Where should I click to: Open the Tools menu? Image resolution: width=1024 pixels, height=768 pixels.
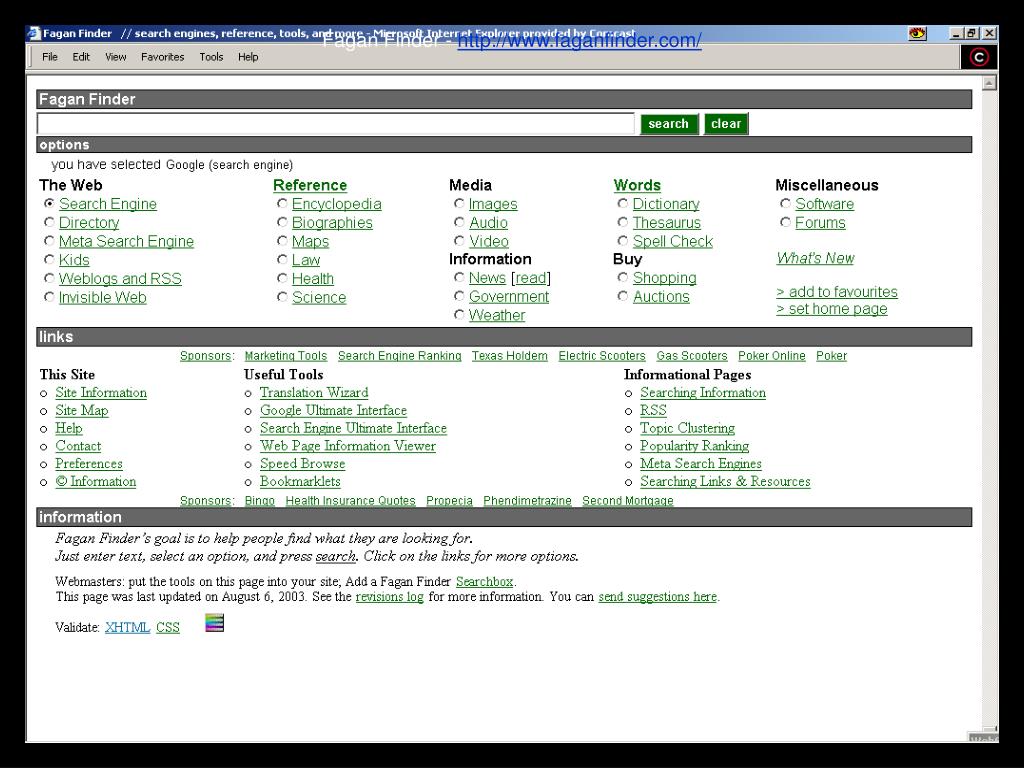[x=212, y=57]
